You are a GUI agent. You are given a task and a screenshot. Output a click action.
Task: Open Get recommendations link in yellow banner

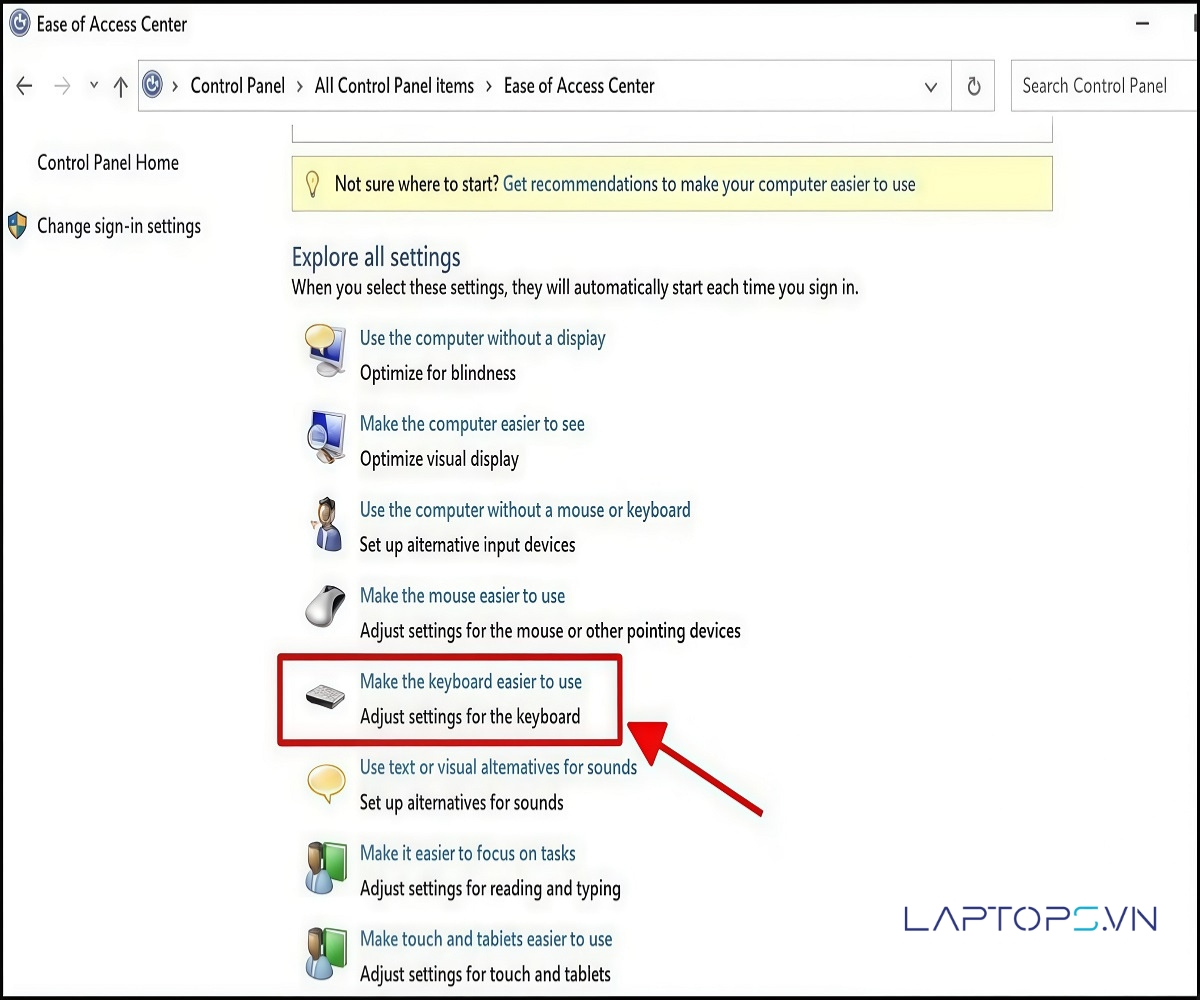[709, 184]
